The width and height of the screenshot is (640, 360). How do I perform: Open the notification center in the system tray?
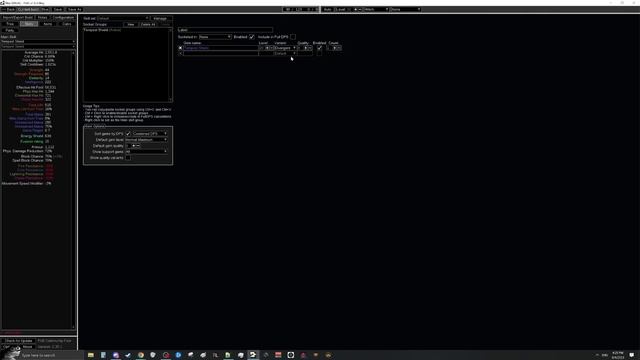tap(632, 355)
